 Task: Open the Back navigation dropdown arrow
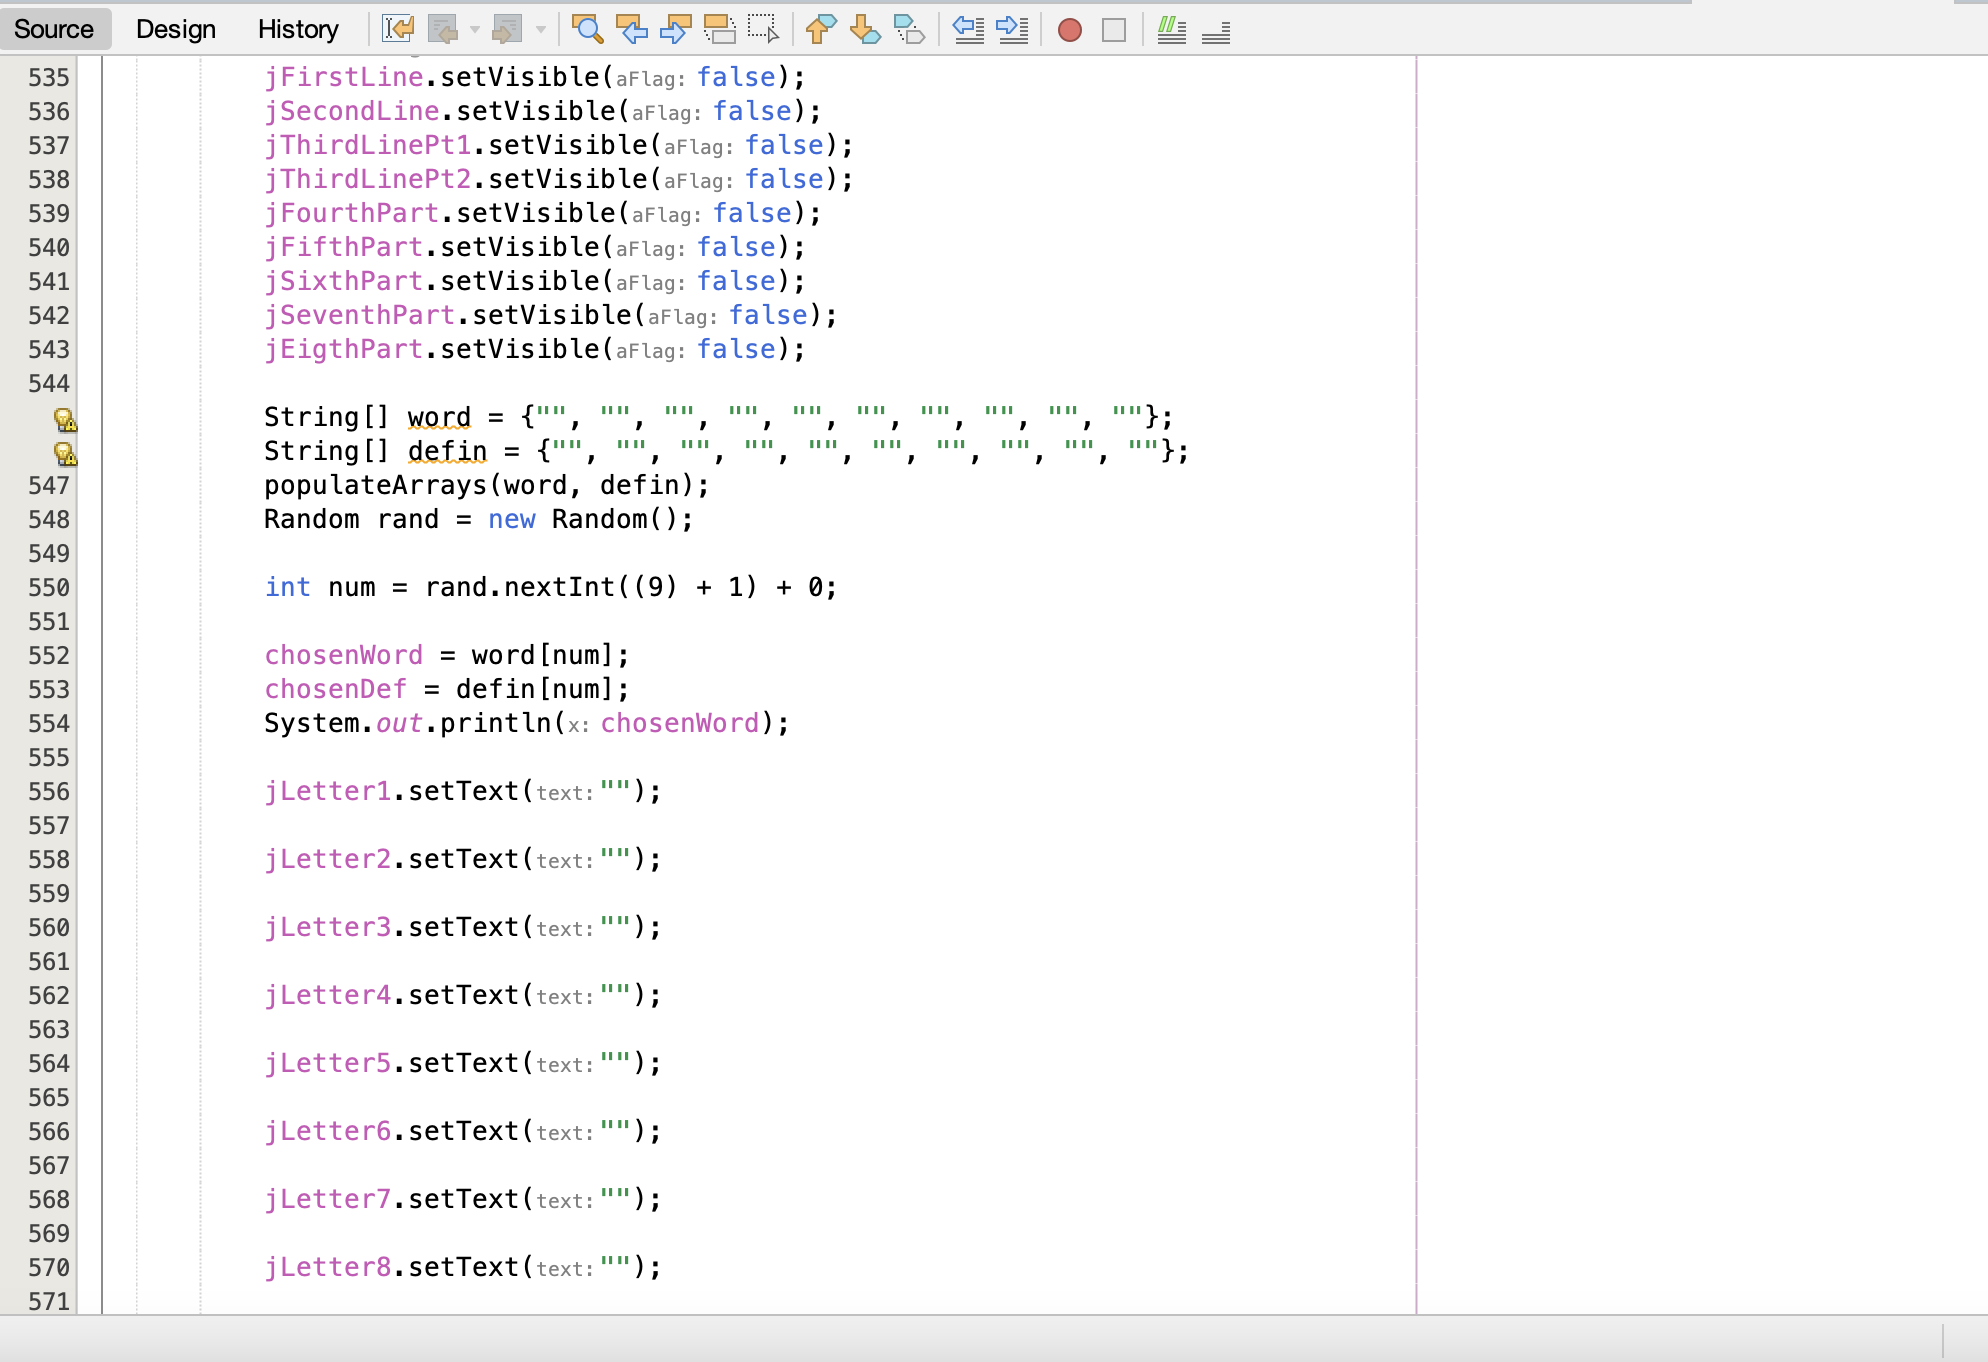pyautogui.click(x=475, y=30)
